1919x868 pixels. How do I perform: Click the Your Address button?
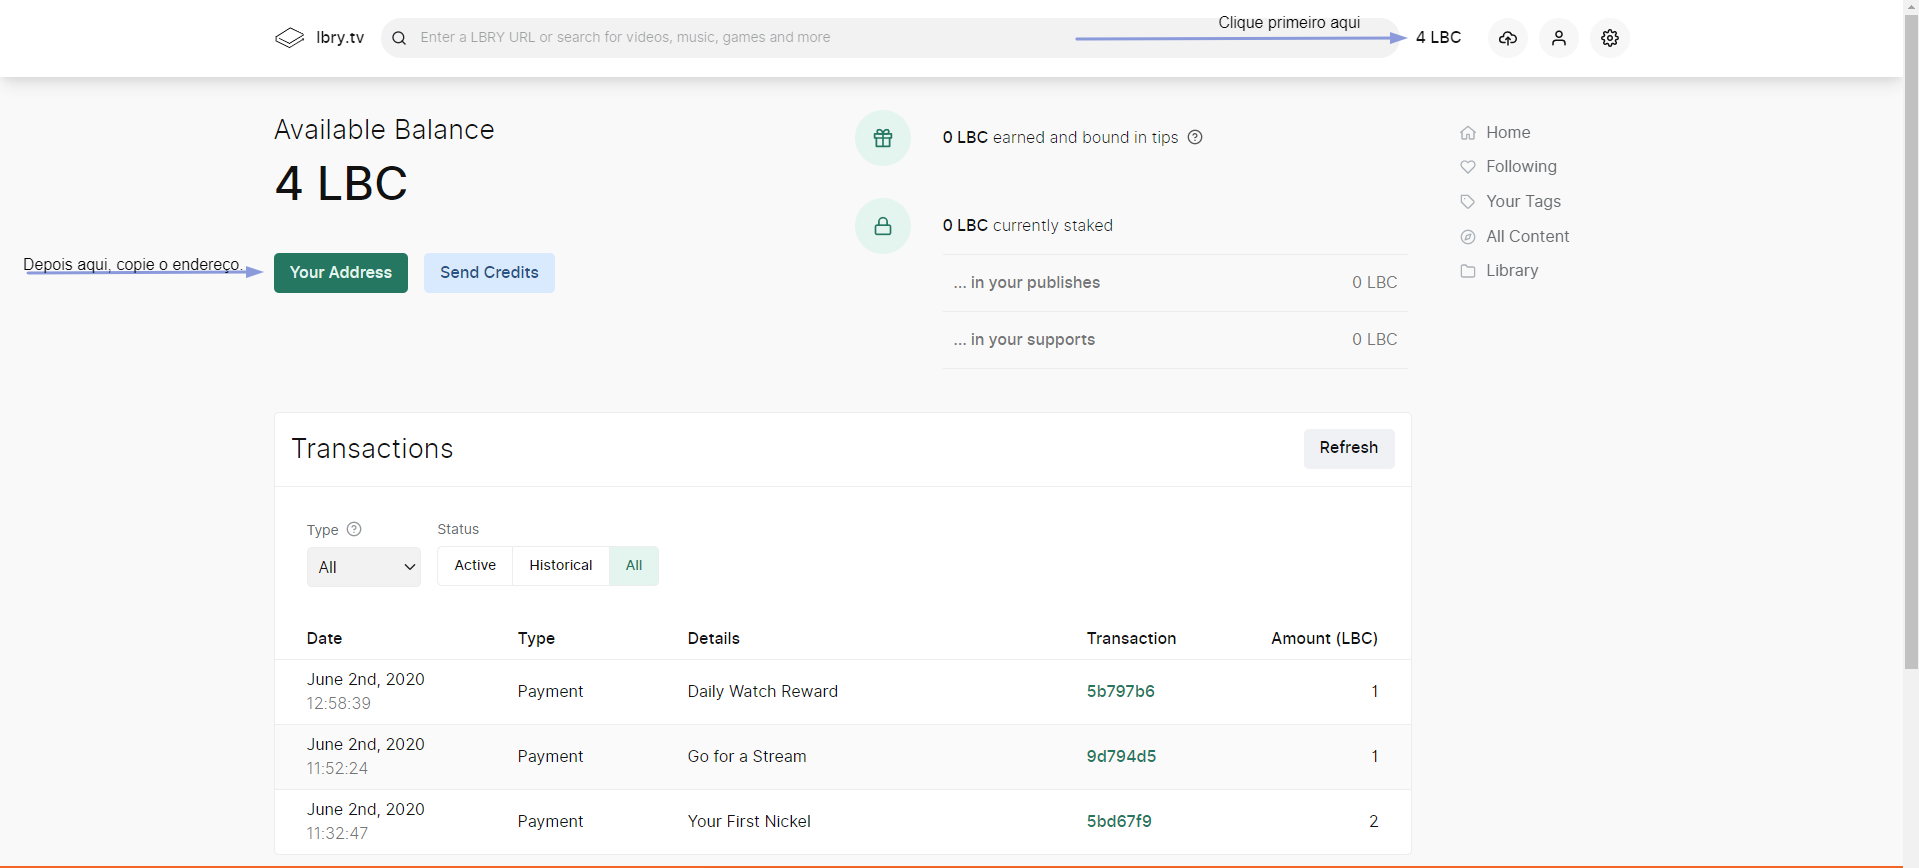pyautogui.click(x=341, y=273)
